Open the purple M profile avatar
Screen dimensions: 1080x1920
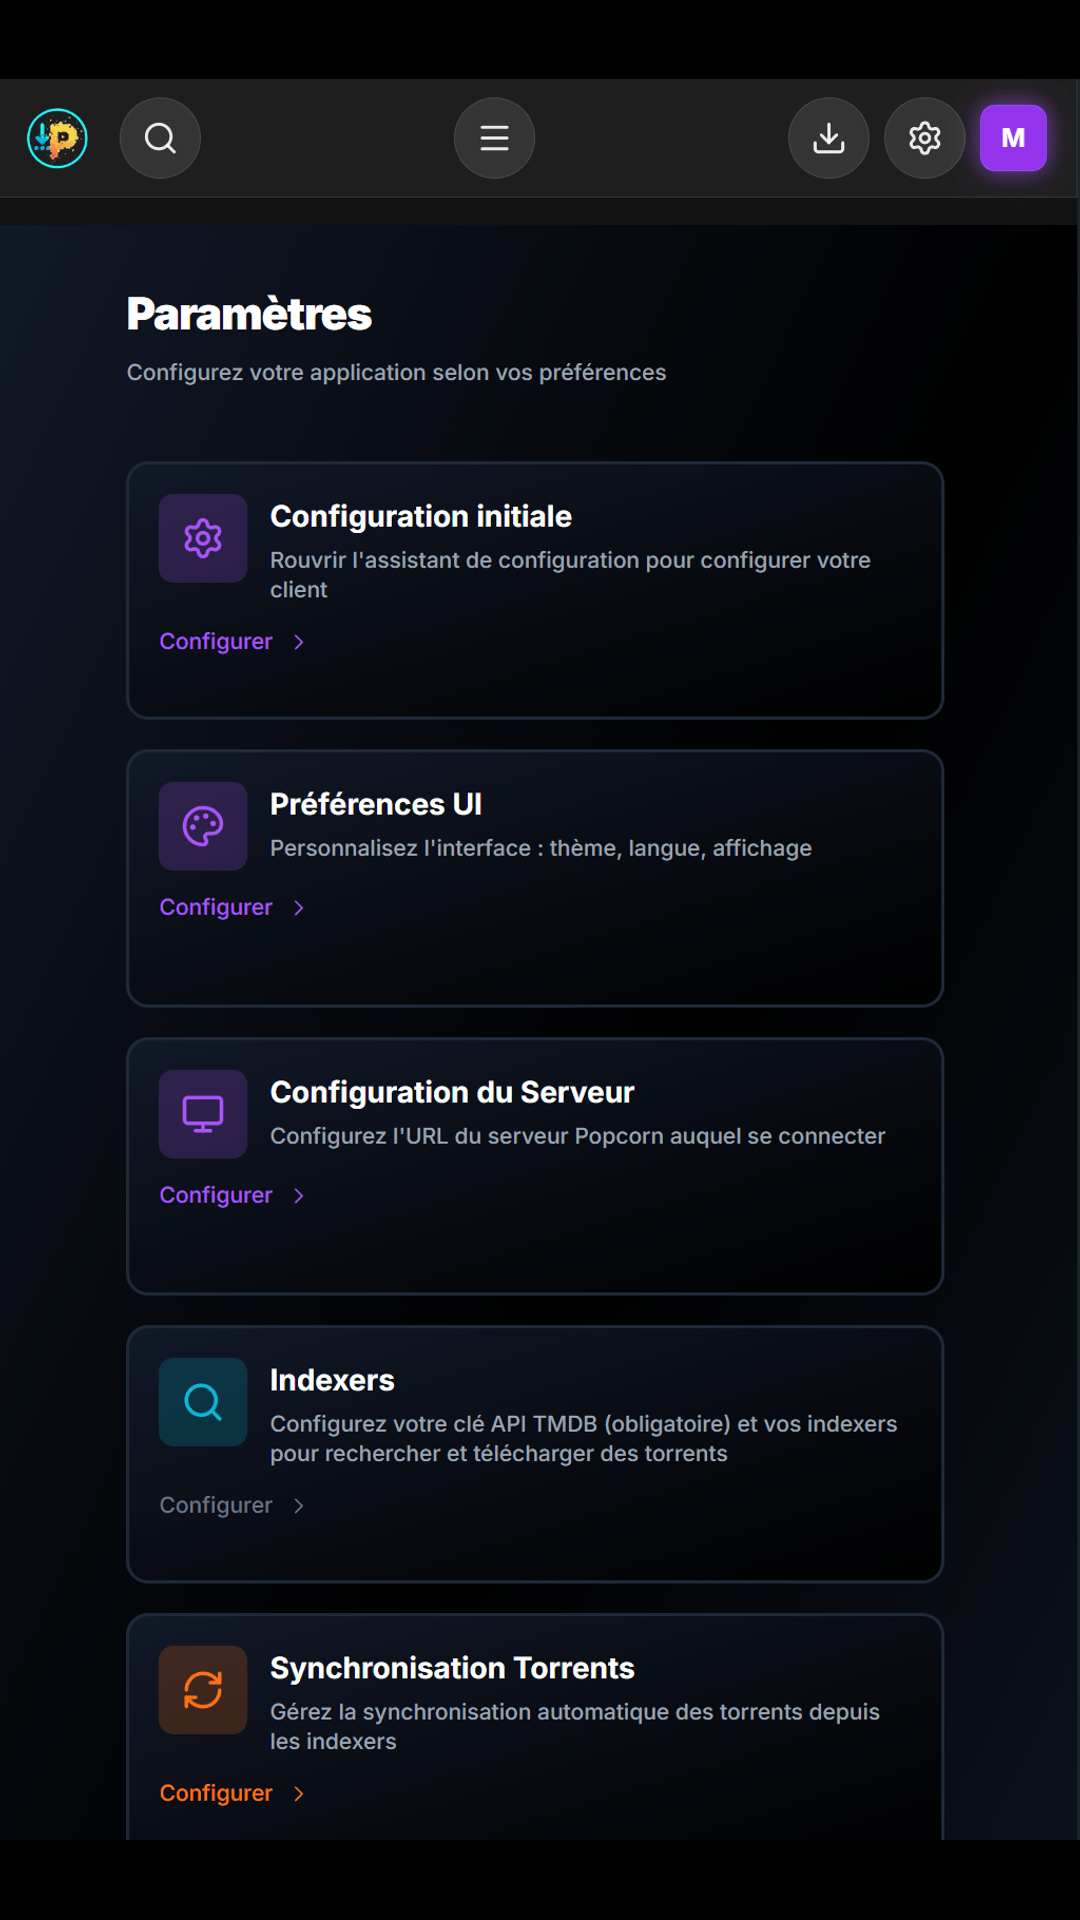coord(1012,138)
